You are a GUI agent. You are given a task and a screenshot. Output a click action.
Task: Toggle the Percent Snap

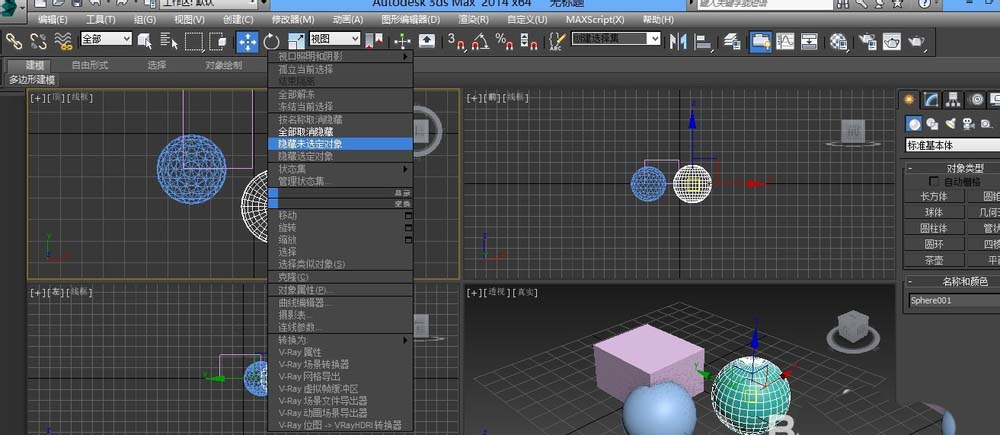504,41
